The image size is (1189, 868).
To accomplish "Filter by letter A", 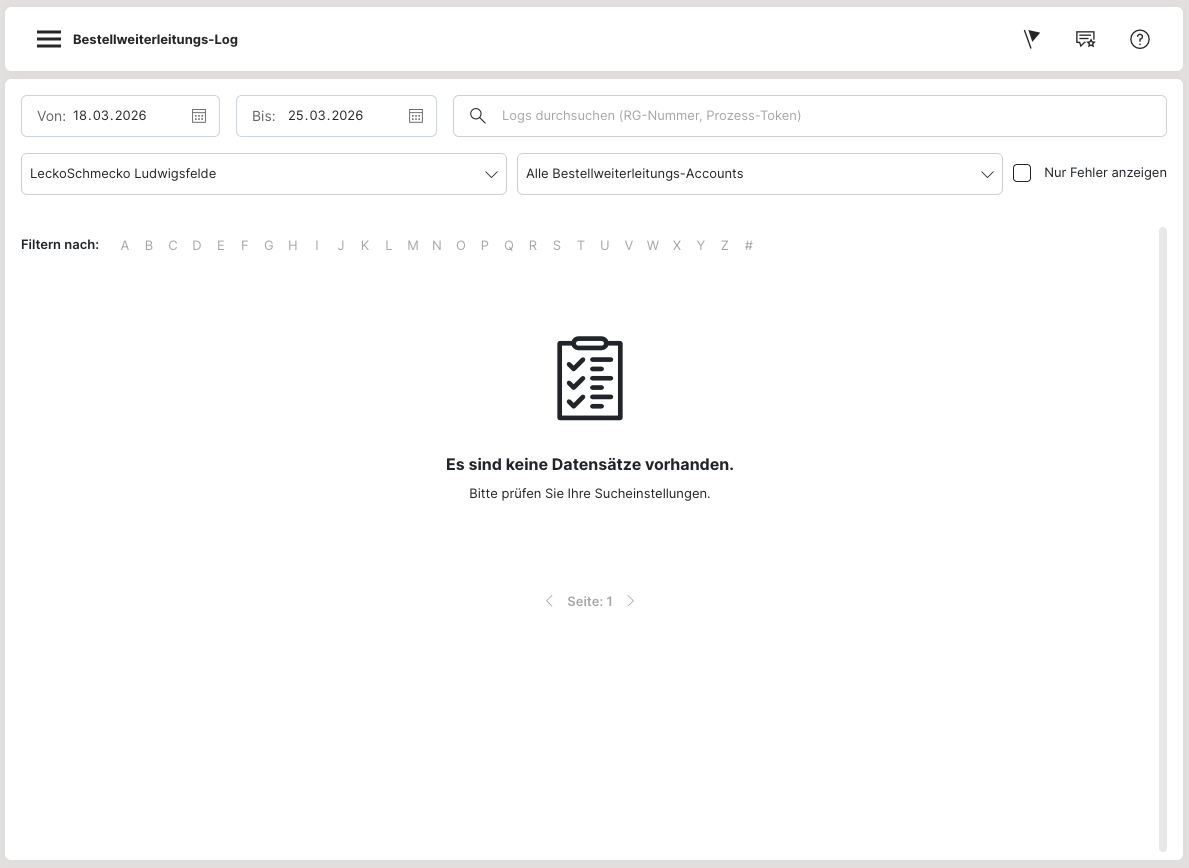I will (125, 246).
